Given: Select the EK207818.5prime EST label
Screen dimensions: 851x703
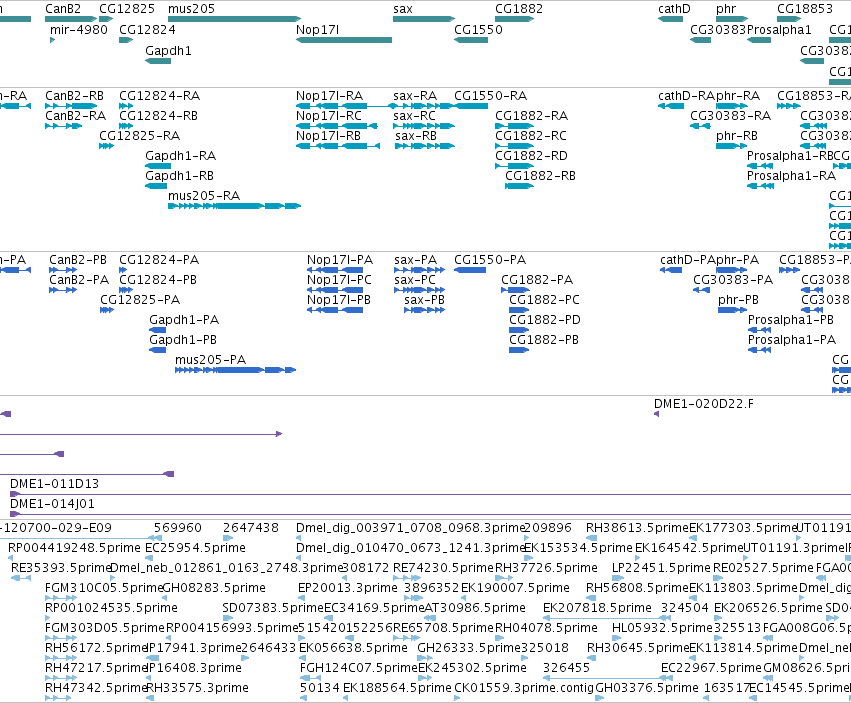Looking at the screenshot, I should (x=598, y=608).
